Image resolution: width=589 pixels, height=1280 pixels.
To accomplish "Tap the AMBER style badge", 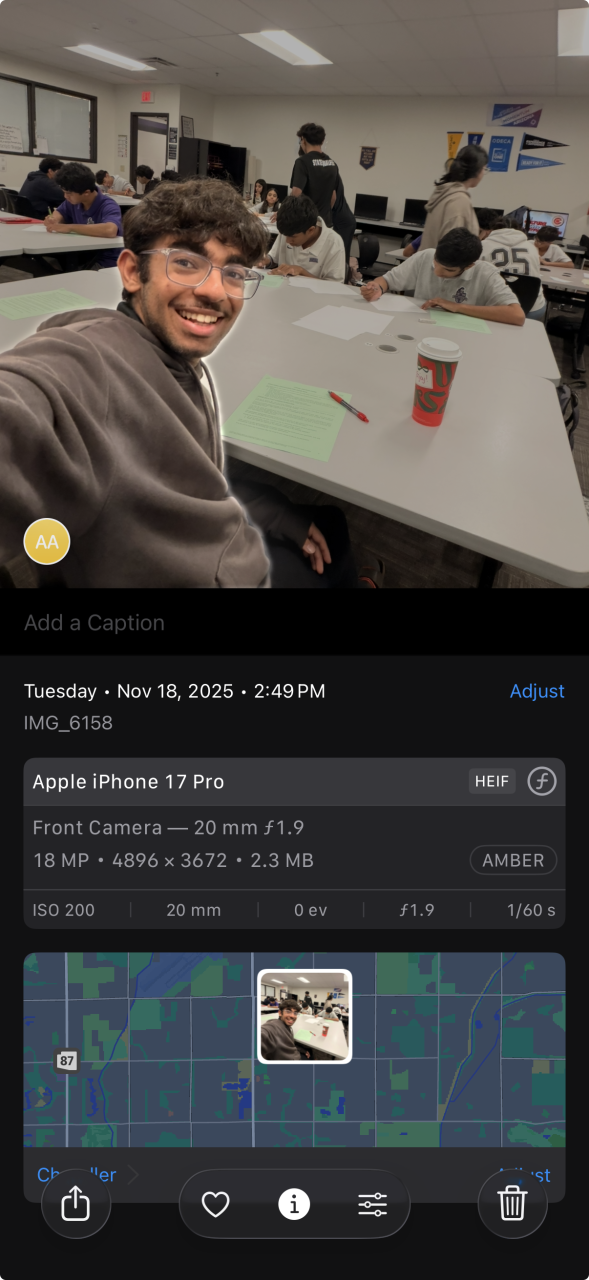I will (513, 860).
